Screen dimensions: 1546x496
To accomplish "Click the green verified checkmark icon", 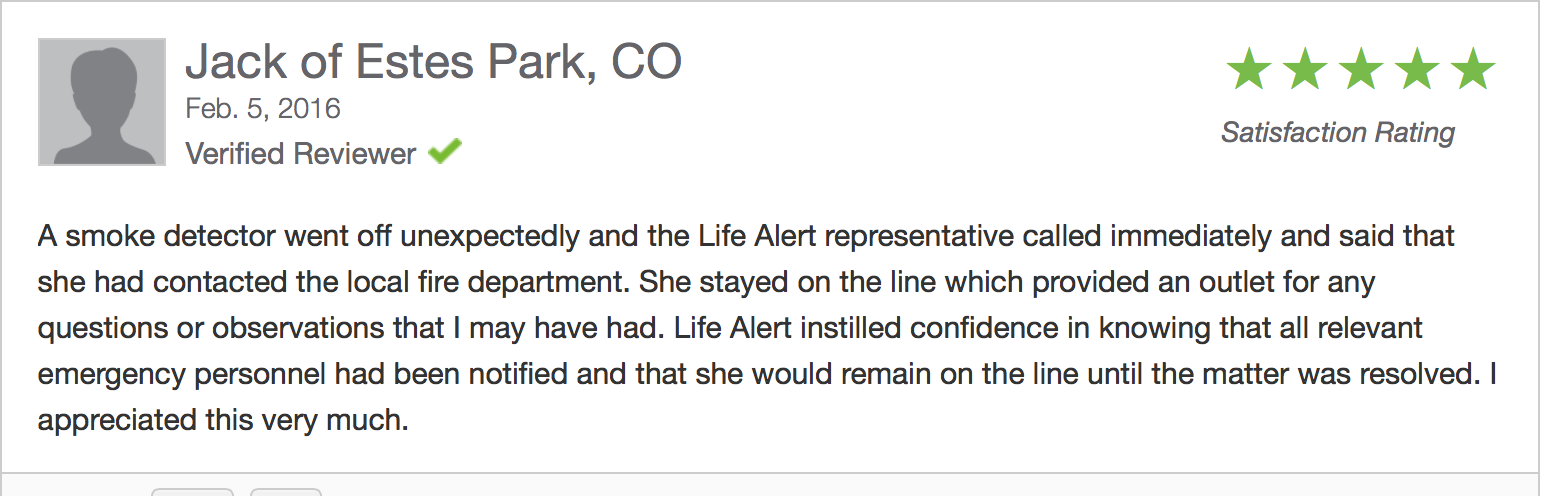I will (445, 153).
